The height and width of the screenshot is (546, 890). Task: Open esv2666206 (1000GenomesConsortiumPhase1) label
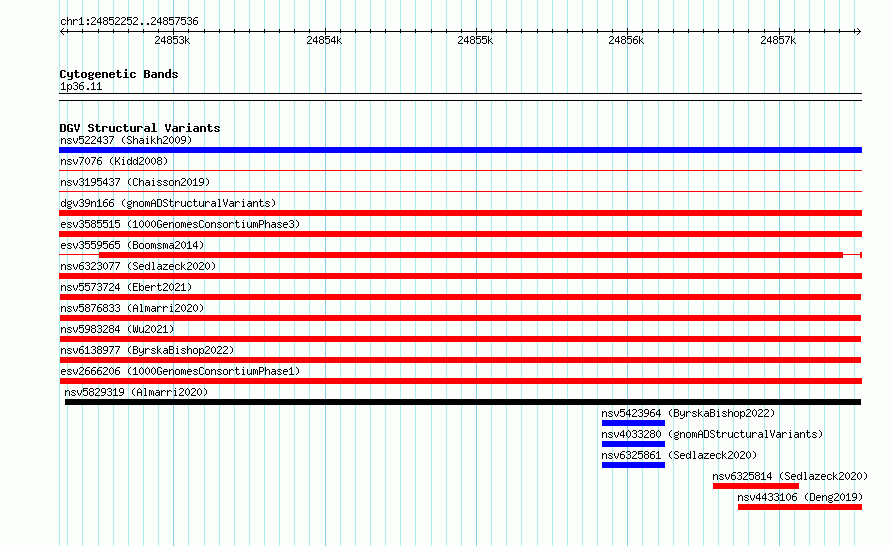point(180,371)
